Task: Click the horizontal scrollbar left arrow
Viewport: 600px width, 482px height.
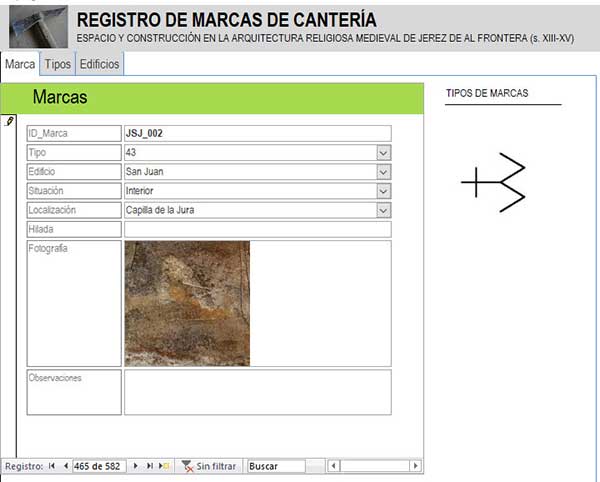Action: click(x=334, y=466)
